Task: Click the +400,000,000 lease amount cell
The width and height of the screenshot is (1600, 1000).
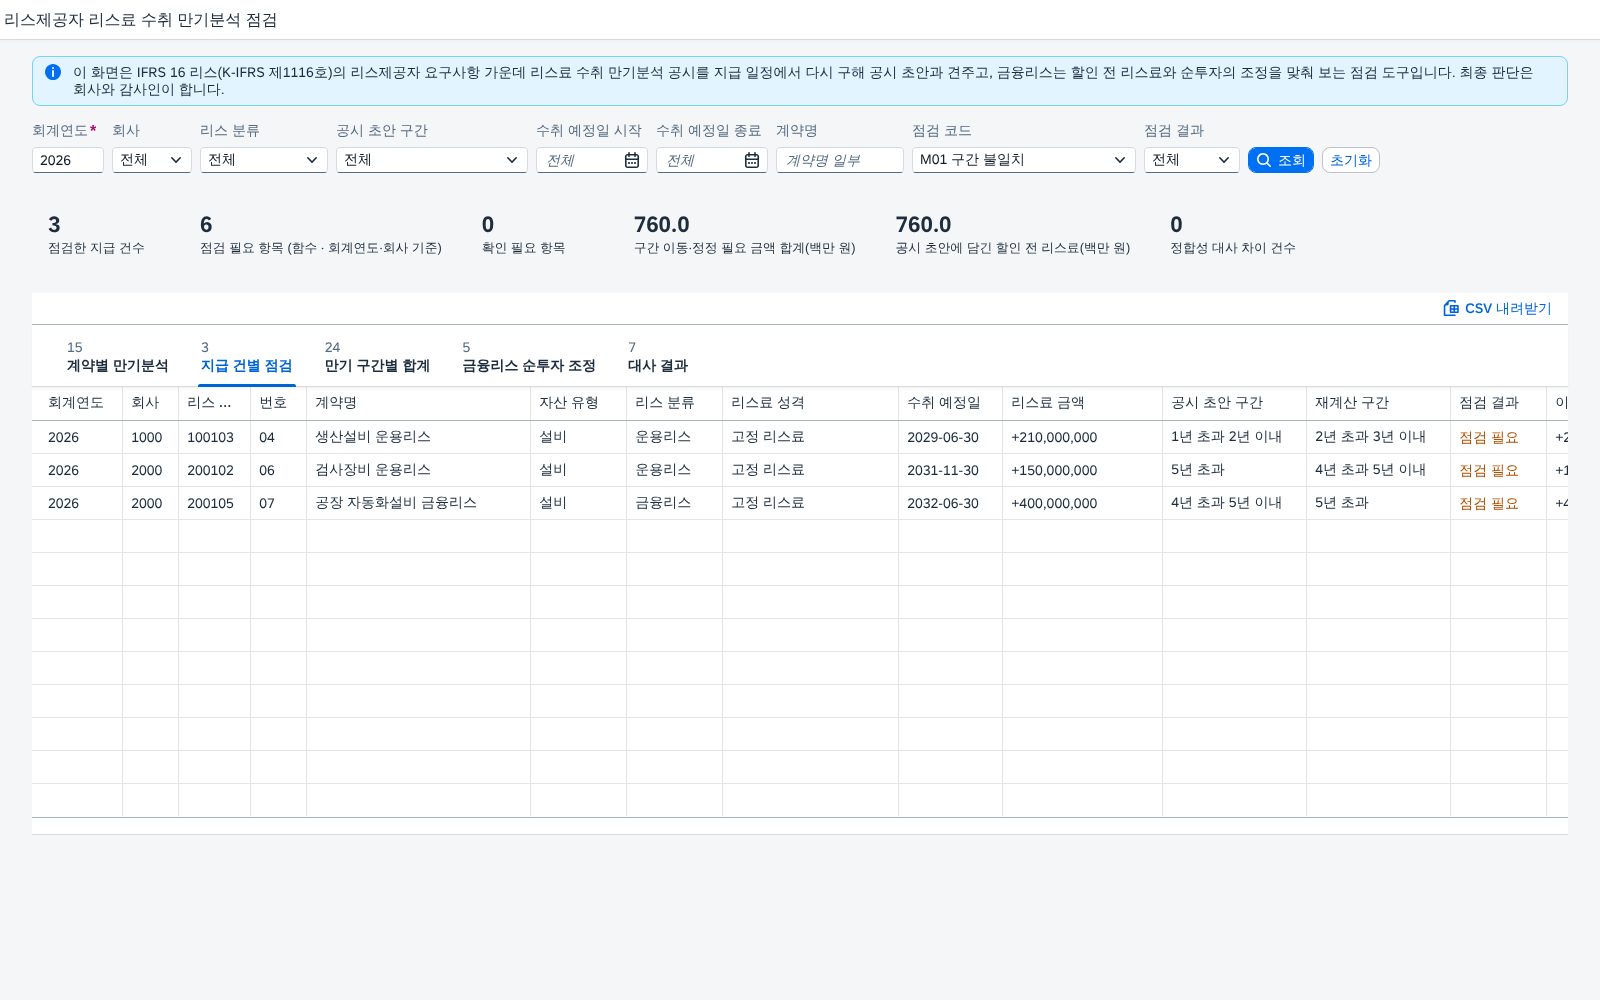Action: pyautogui.click(x=1082, y=503)
